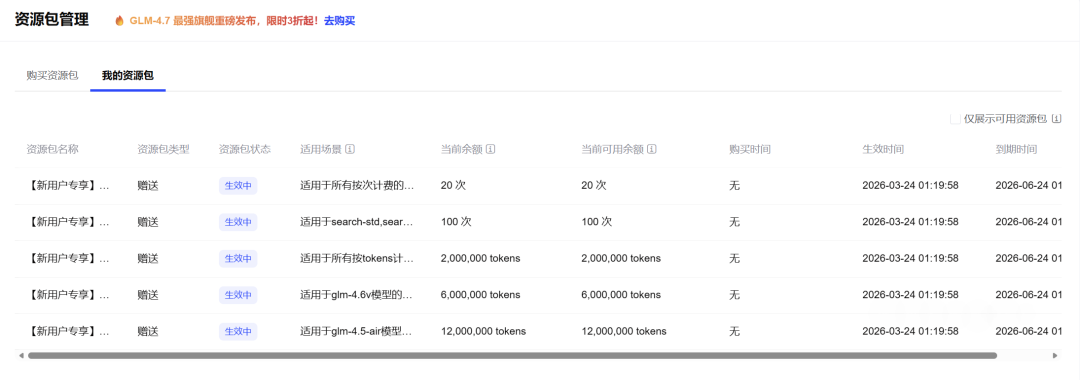Click 生效中 badge in 12,000,000 tokens row
This screenshot has width=1080, height=380.
pos(238,331)
